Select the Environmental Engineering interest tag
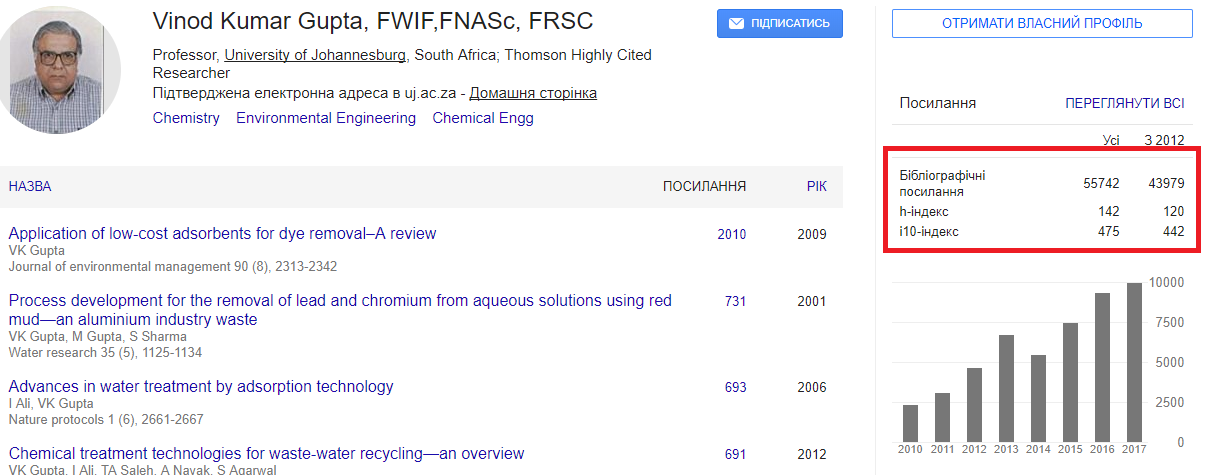The width and height of the screenshot is (1213, 475). [326, 118]
